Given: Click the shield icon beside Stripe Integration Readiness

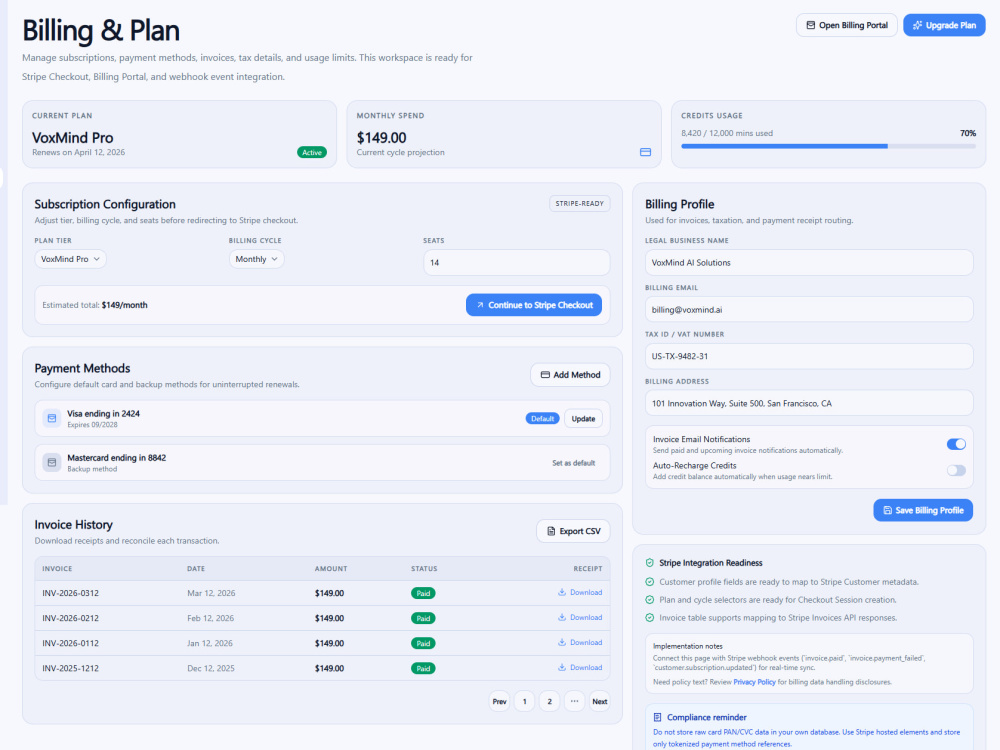Looking at the screenshot, I should pos(650,562).
